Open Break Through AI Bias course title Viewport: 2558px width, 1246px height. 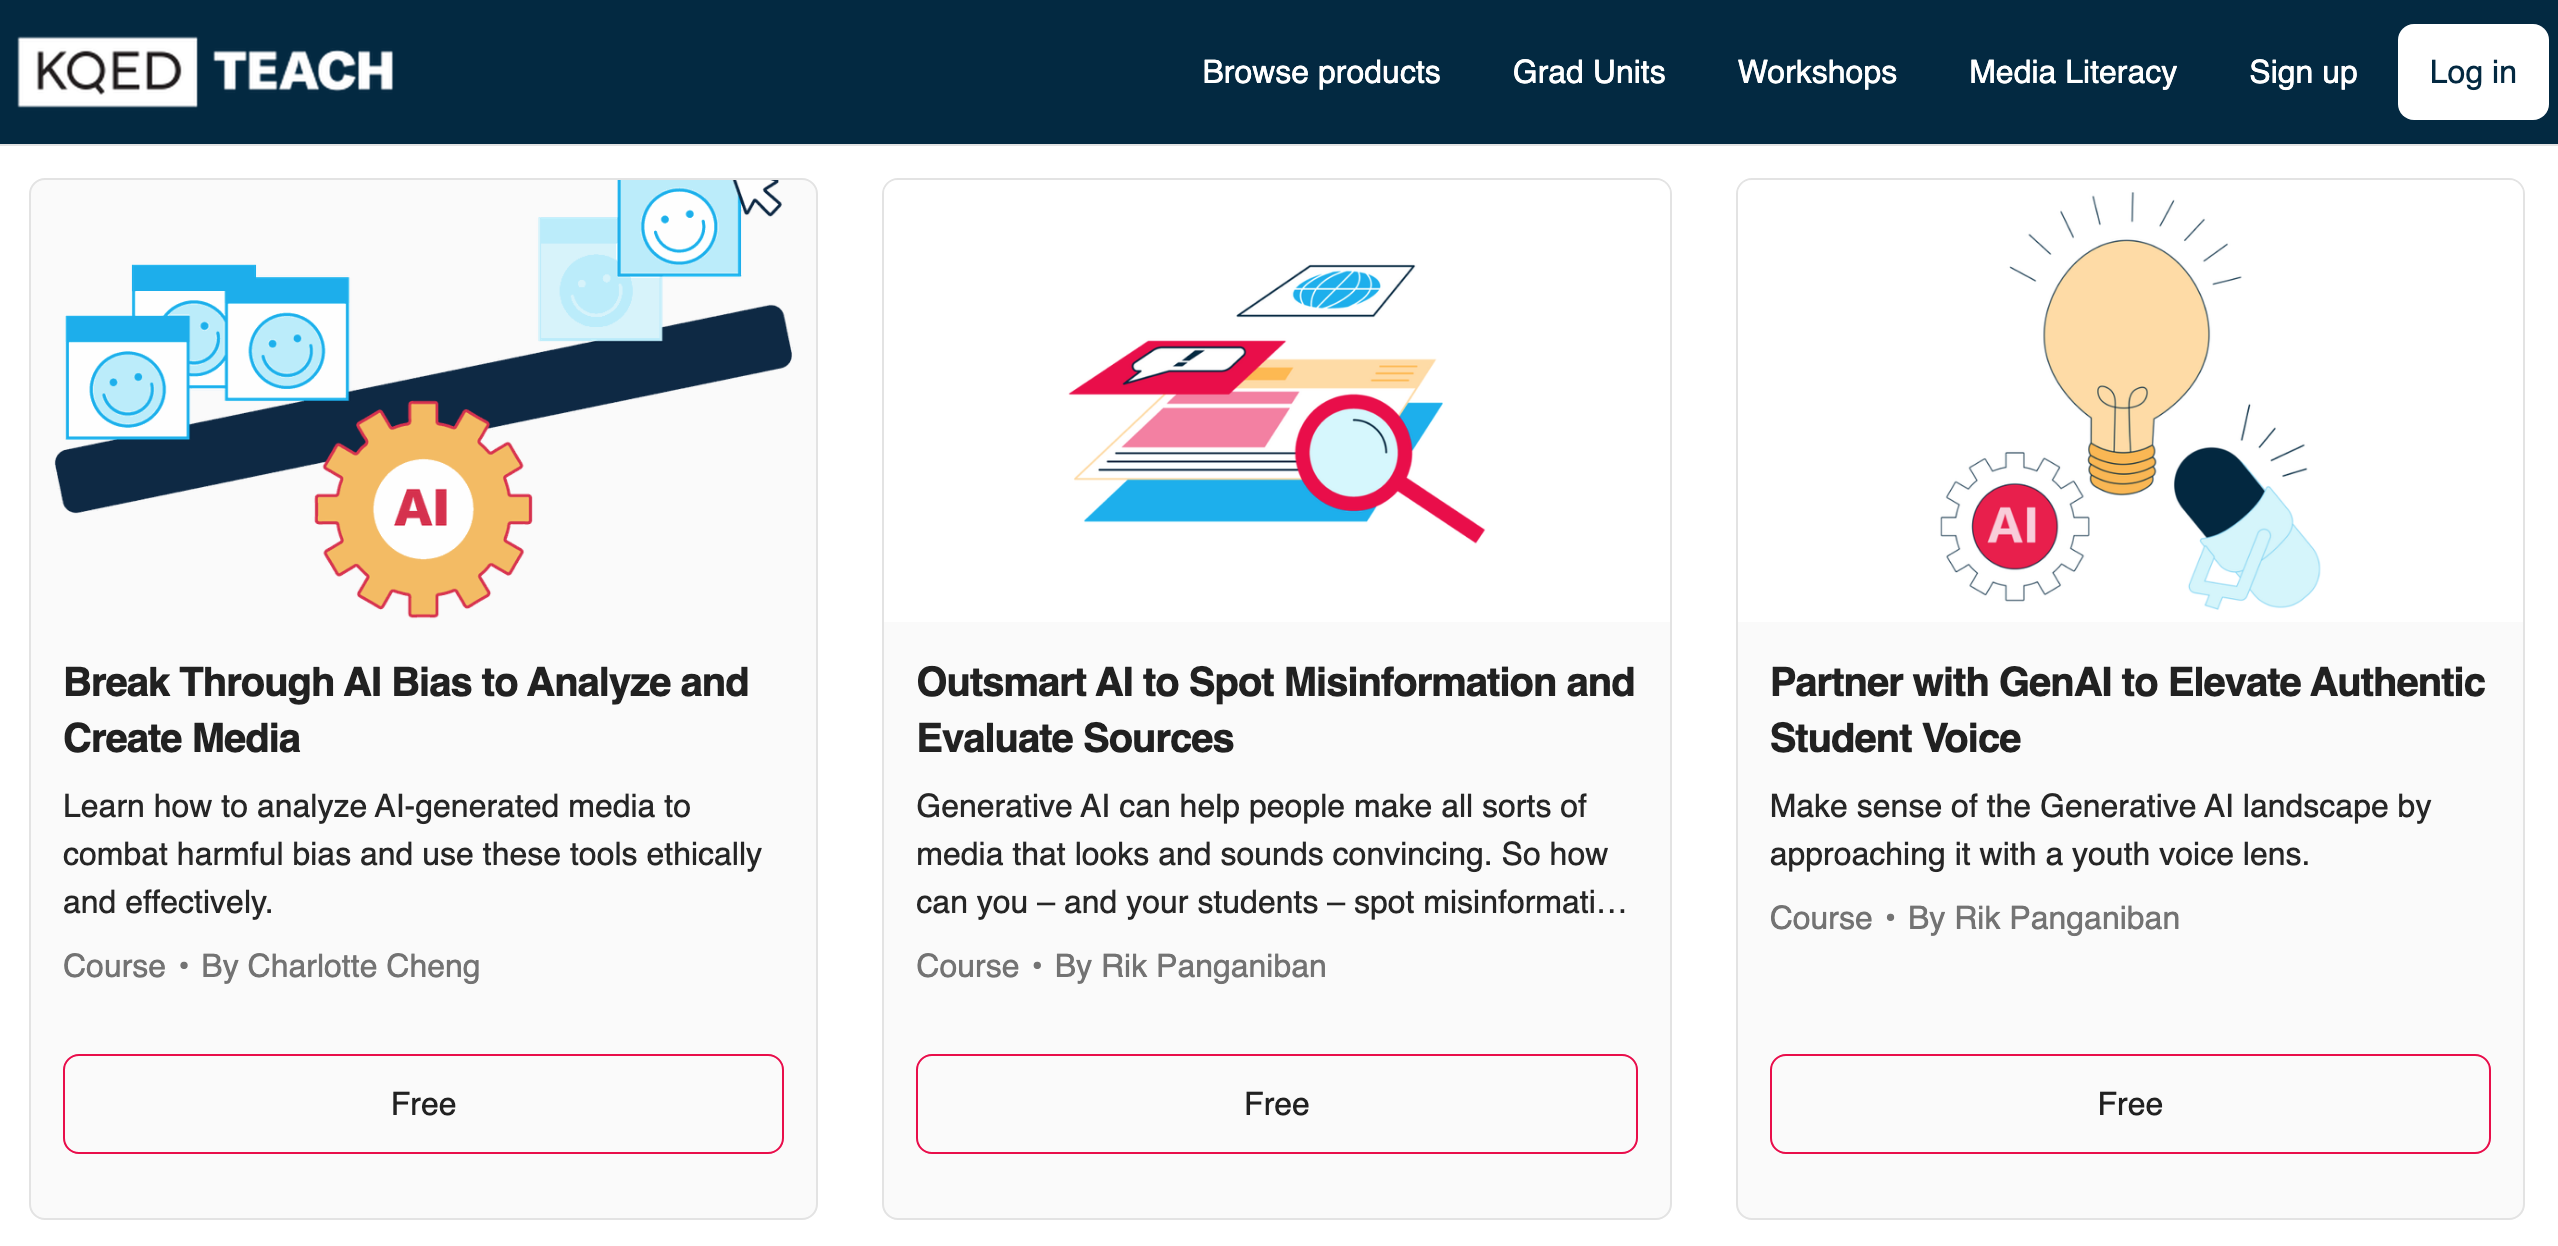coord(406,710)
